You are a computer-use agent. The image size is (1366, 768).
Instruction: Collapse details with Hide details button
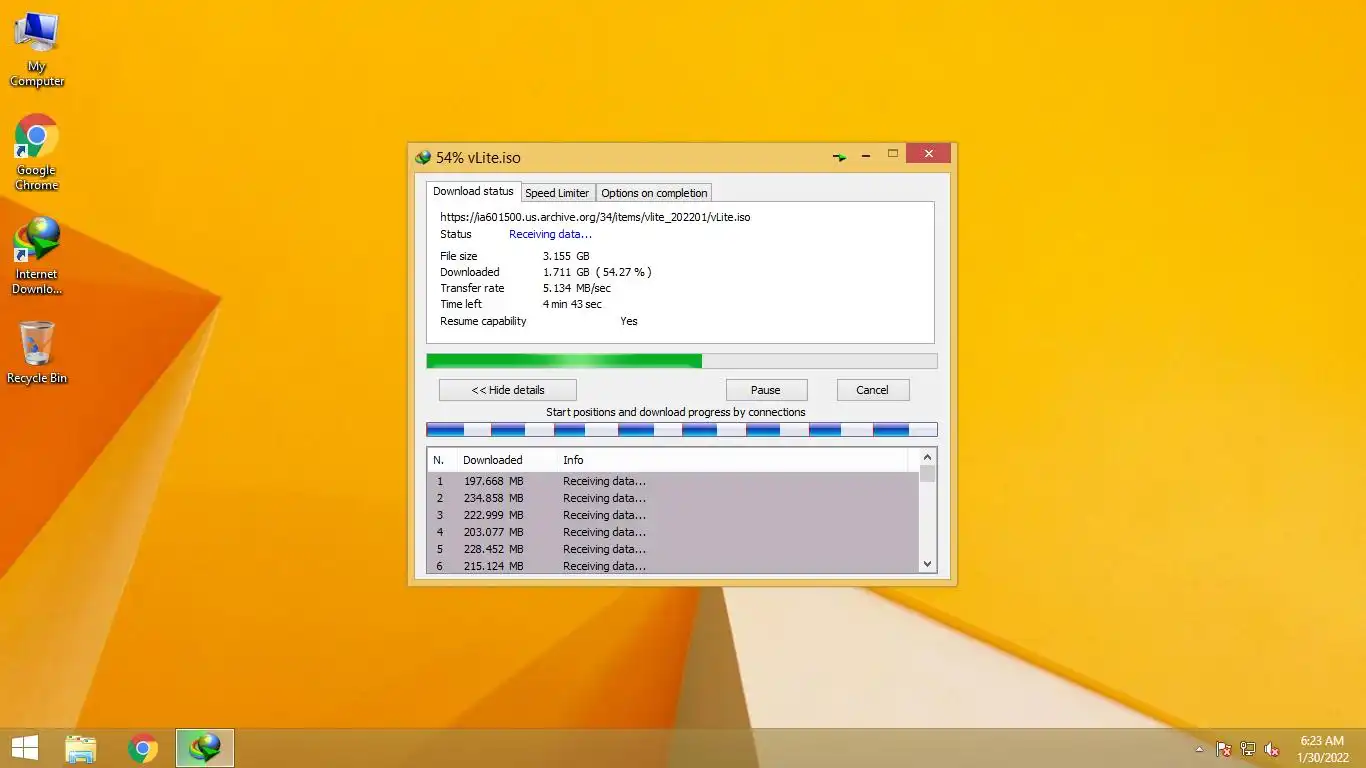508,390
